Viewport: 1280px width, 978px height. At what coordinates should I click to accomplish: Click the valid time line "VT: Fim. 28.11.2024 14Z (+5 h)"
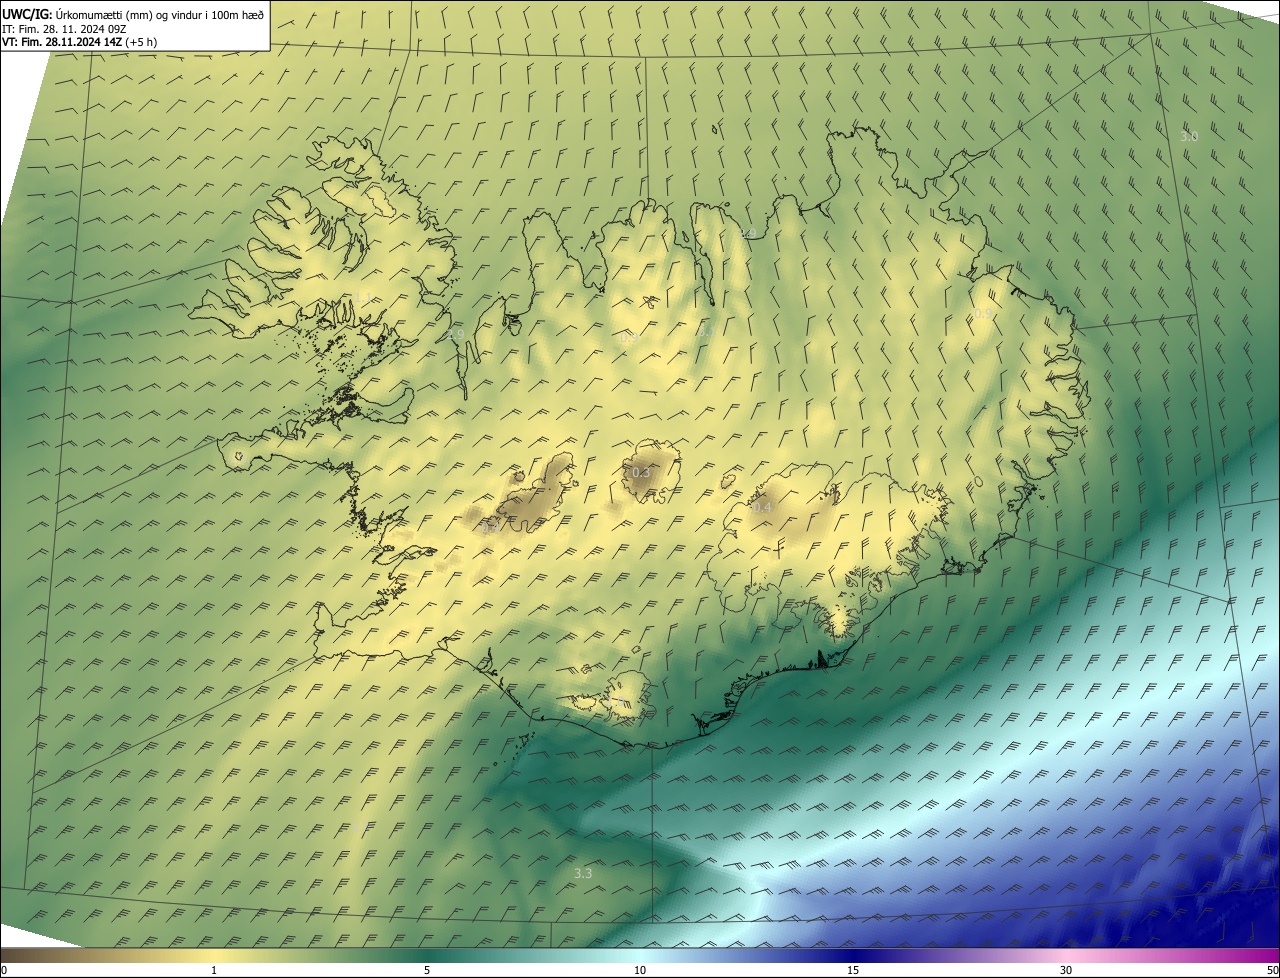[79, 42]
